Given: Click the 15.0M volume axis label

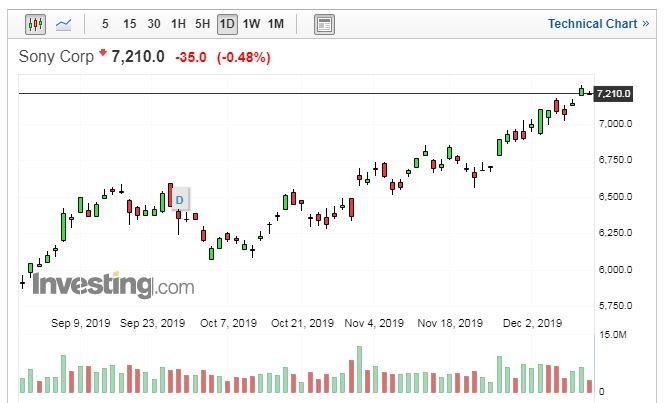Looking at the screenshot, I should (x=613, y=334).
